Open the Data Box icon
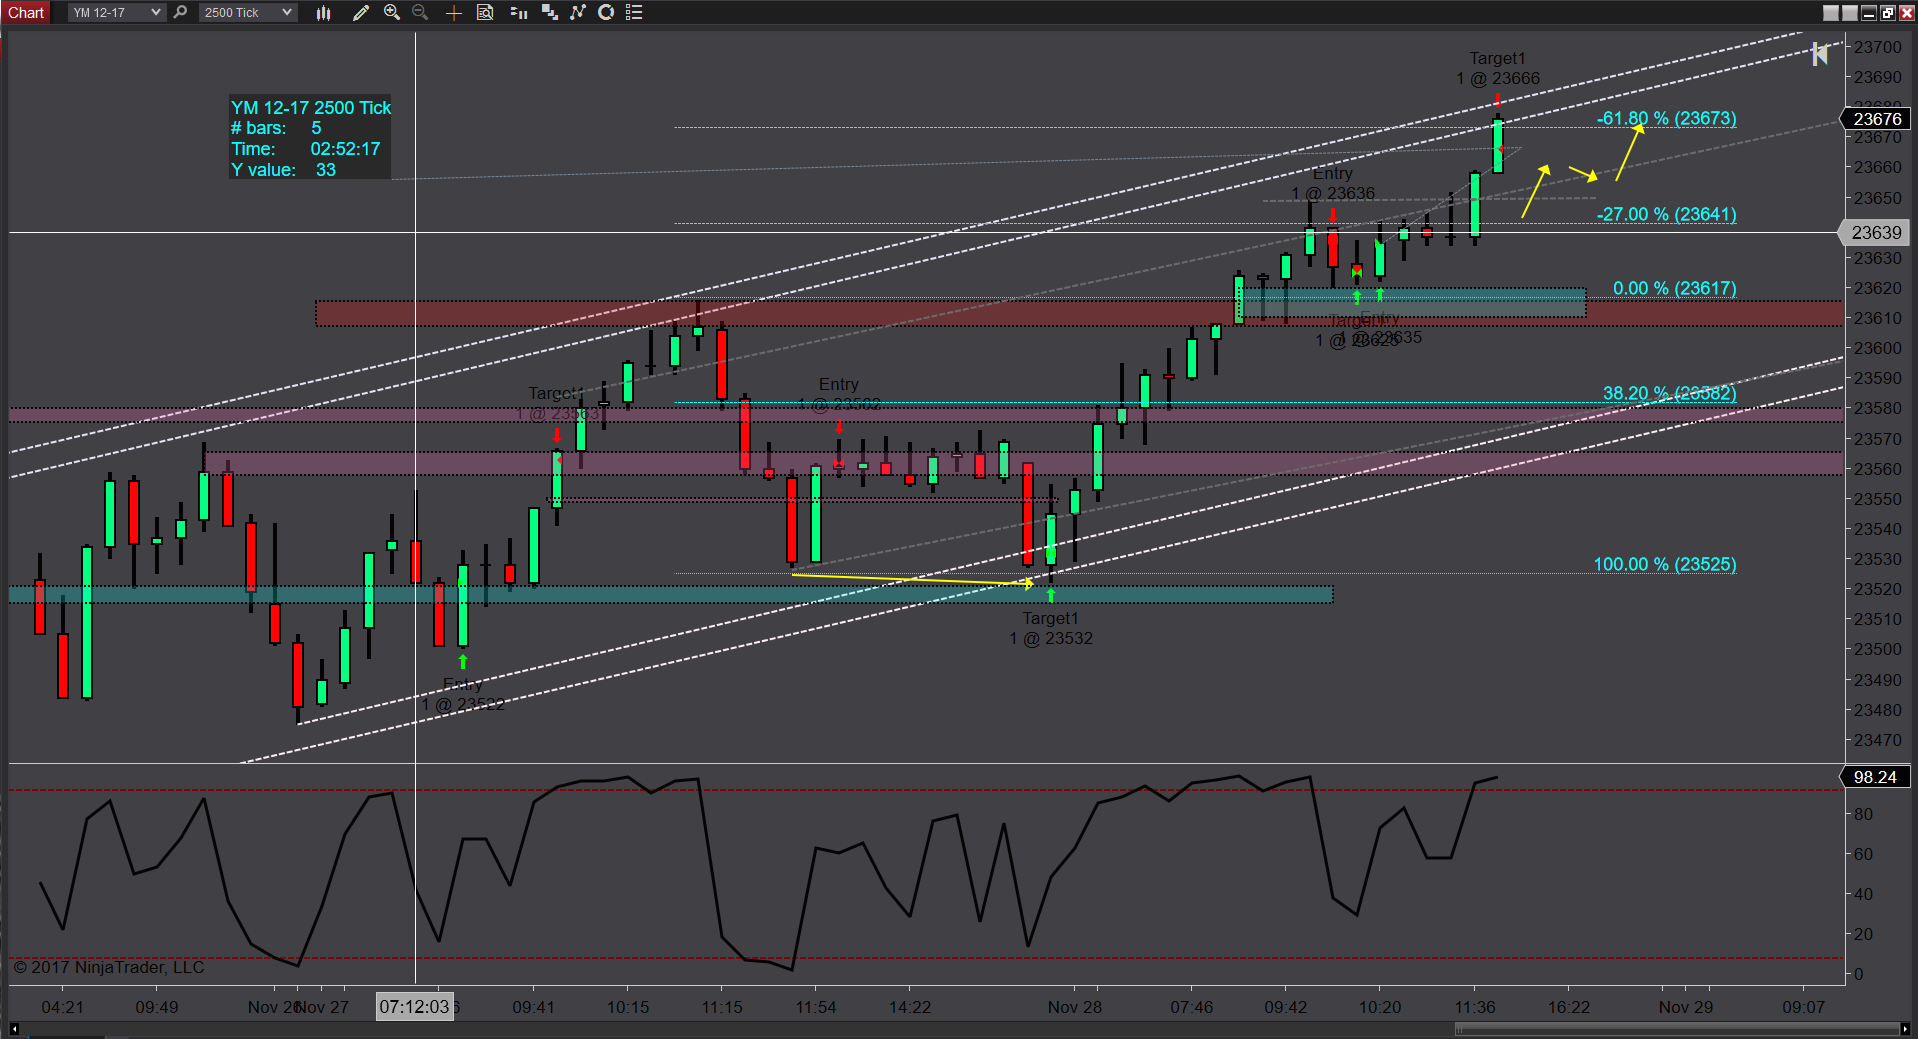The width and height of the screenshot is (1918, 1039). [485, 12]
